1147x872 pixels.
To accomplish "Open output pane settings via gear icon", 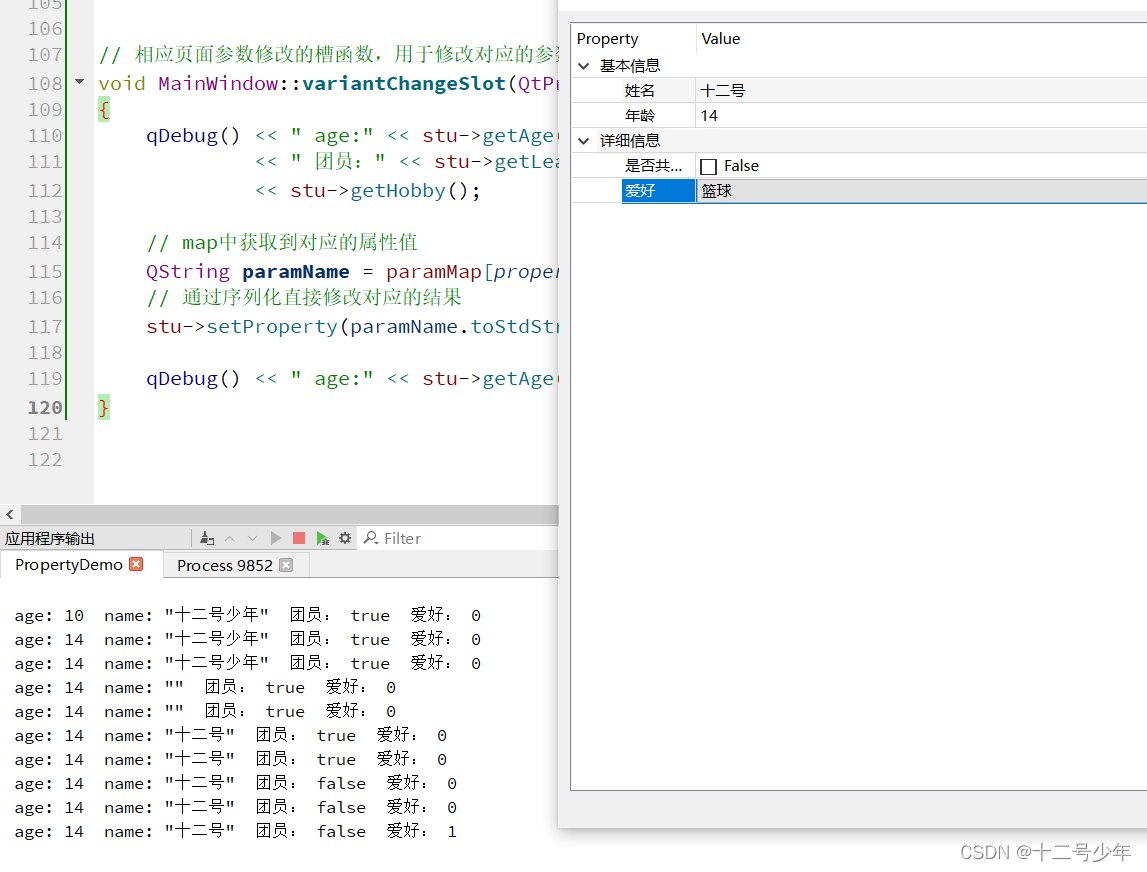I will 345,538.
